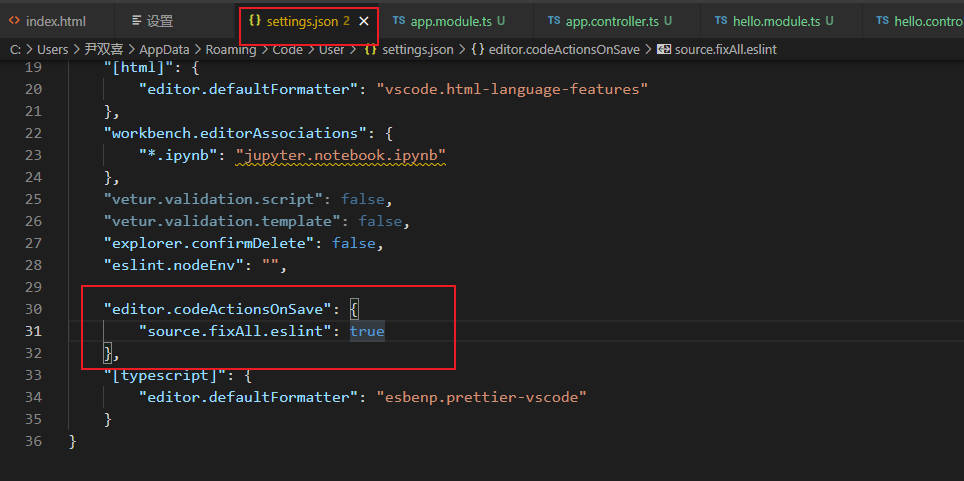Open the User breadcrumb dropdown
This screenshot has height=481, width=964.
point(331,49)
